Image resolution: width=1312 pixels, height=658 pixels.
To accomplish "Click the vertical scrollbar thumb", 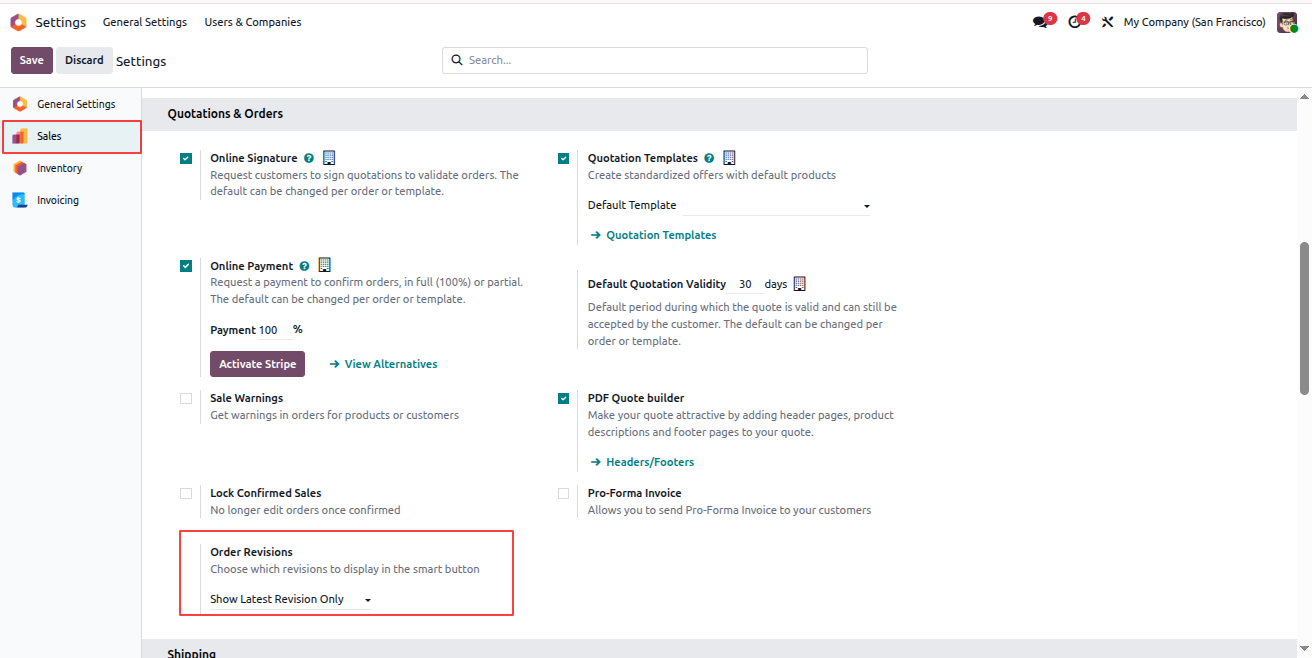I will coord(1304,318).
